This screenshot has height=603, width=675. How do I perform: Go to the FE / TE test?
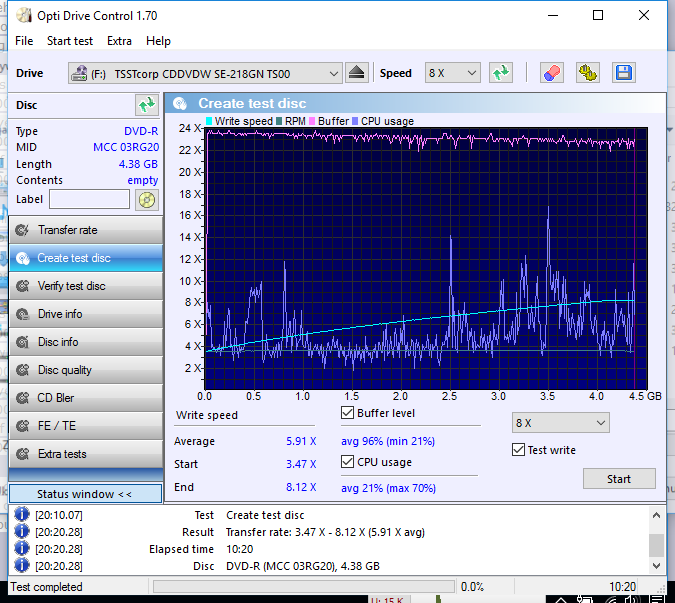coord(86,426)
